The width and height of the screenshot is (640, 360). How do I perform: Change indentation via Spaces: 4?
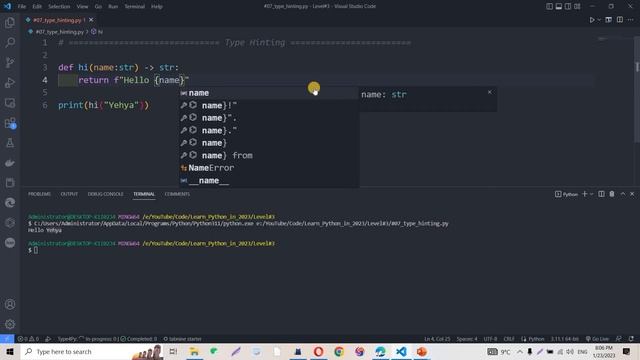point(467,339)
